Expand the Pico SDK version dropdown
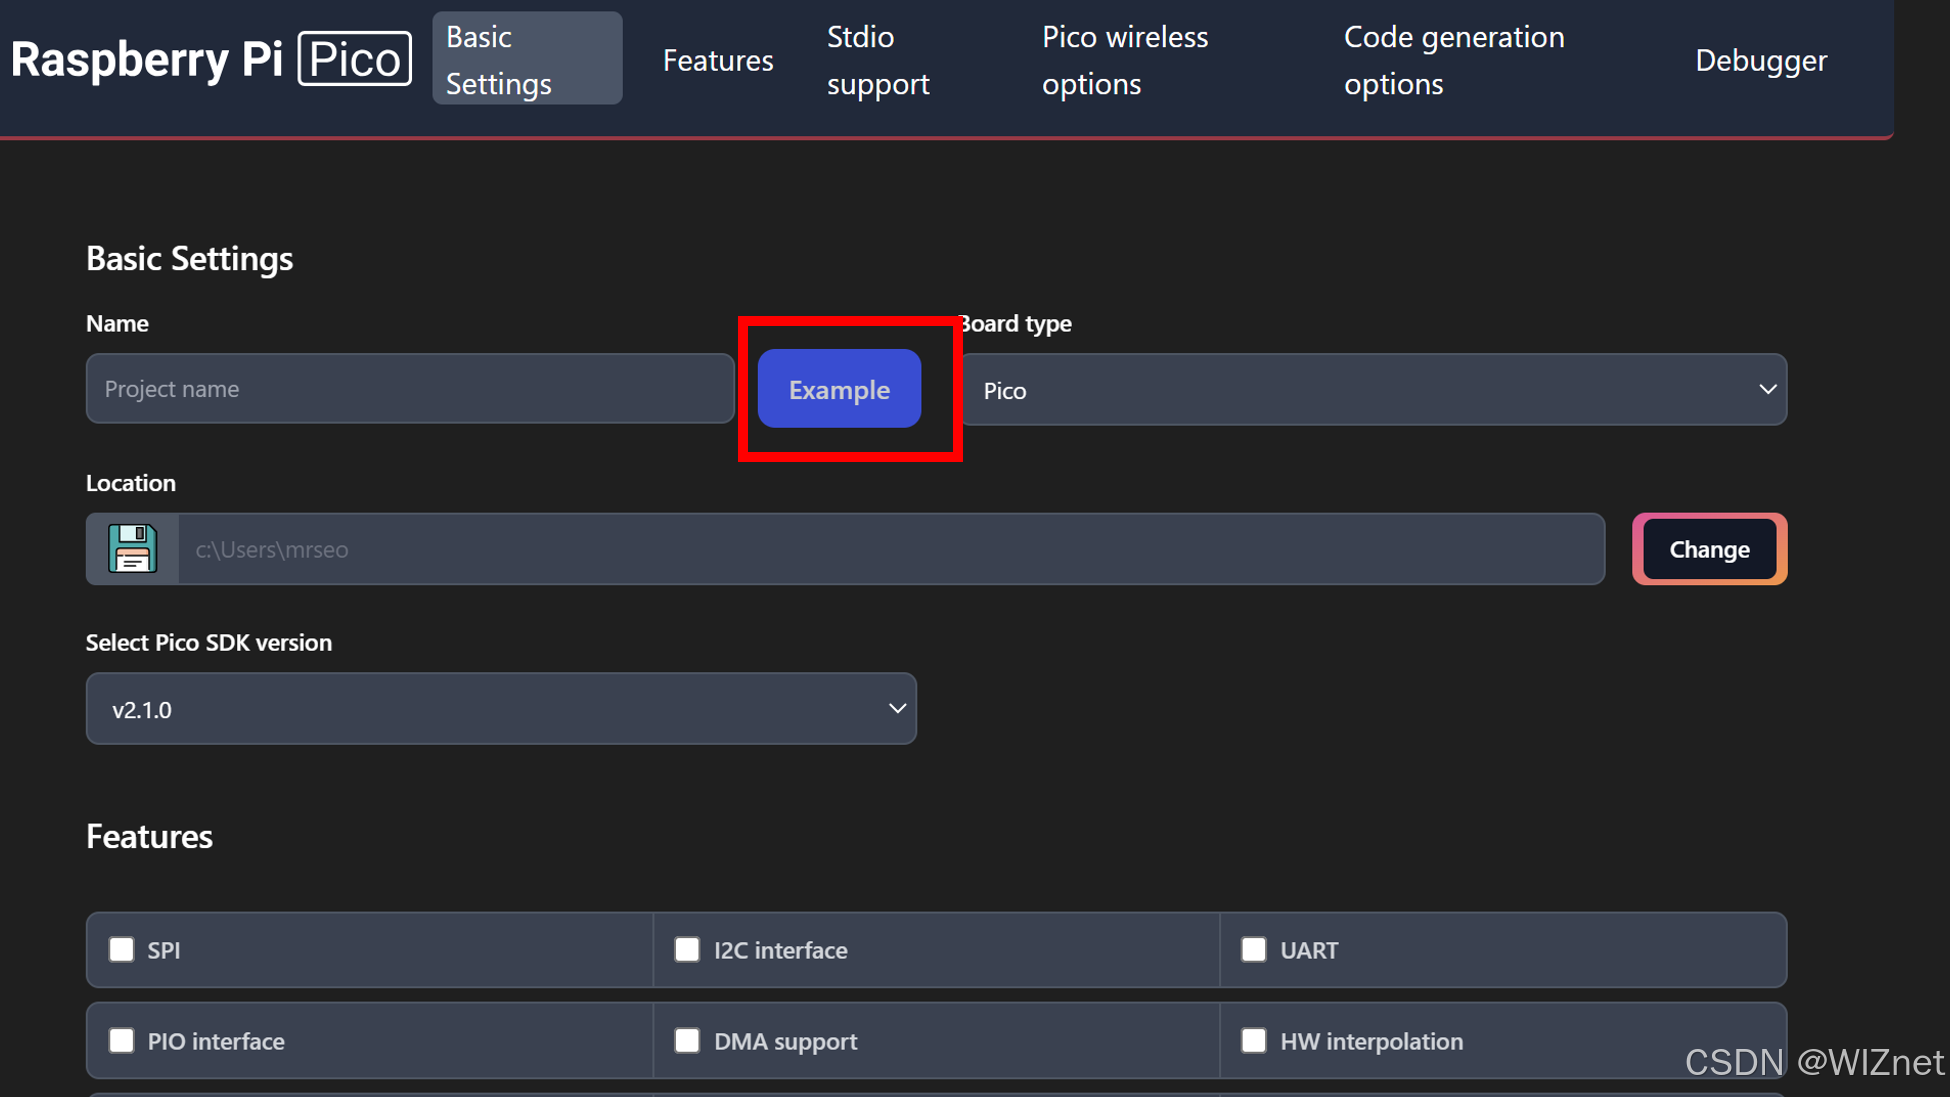The image size is (1950, 1097). (x=500, y=709)
